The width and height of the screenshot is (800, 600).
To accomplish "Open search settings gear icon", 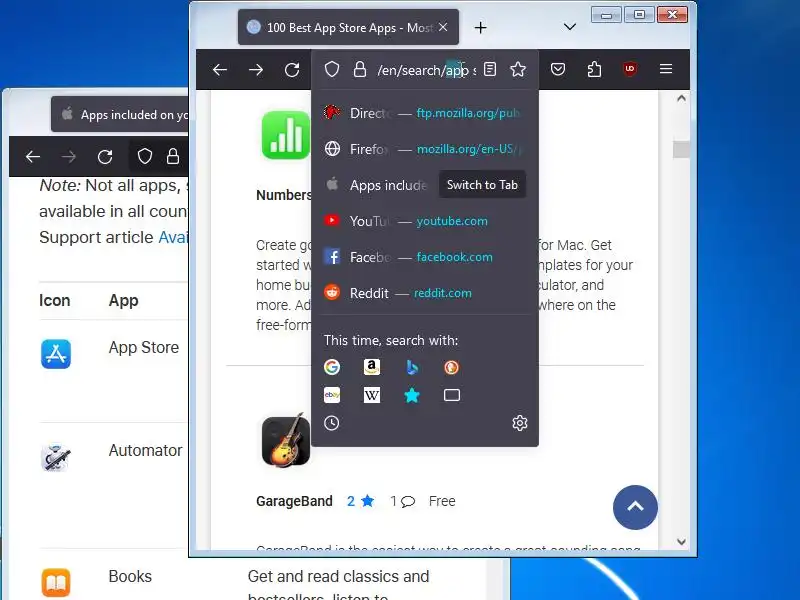I will (x=520, y=423).
